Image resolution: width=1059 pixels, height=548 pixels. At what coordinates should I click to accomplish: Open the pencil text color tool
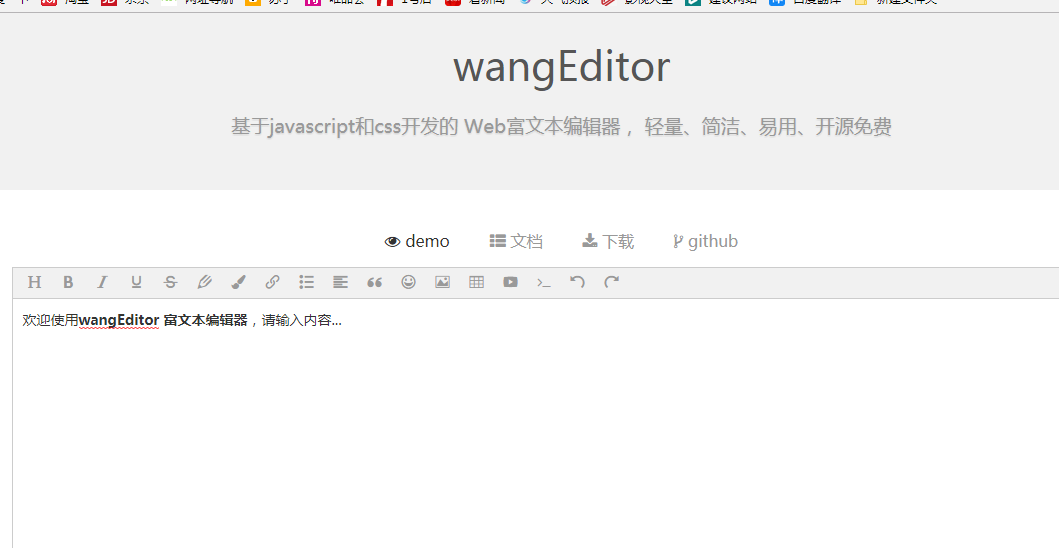coord(204,282)
